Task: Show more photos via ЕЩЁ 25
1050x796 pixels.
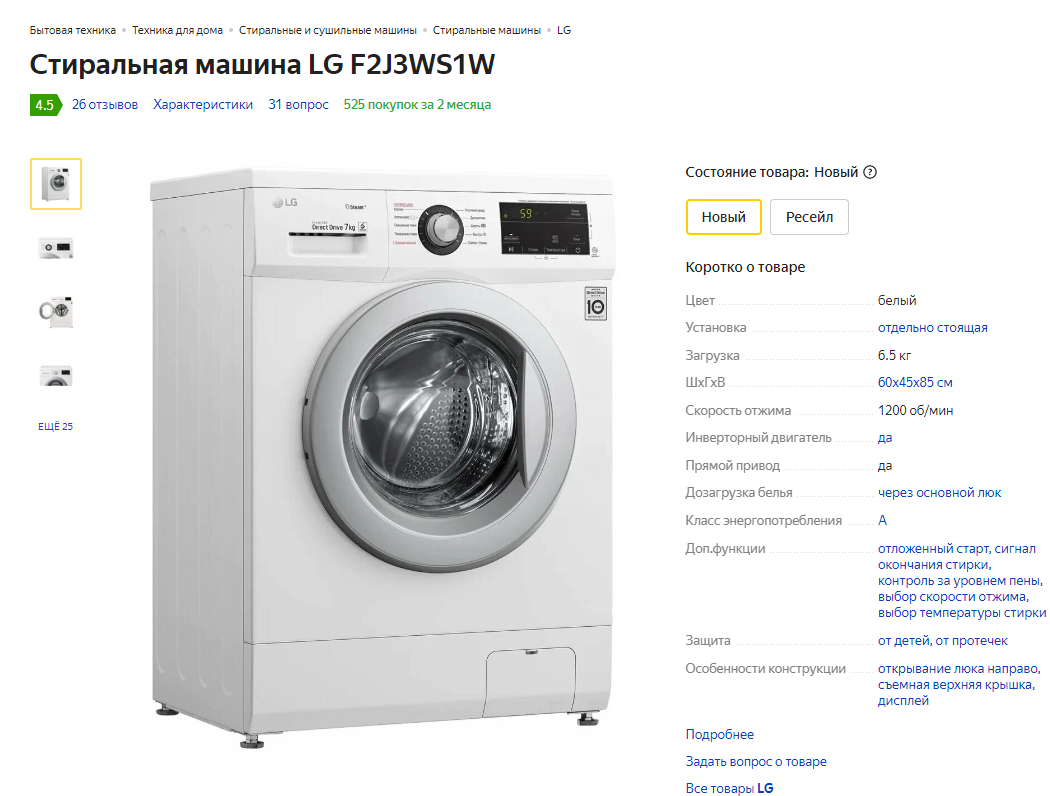Action: coord(56,426)
